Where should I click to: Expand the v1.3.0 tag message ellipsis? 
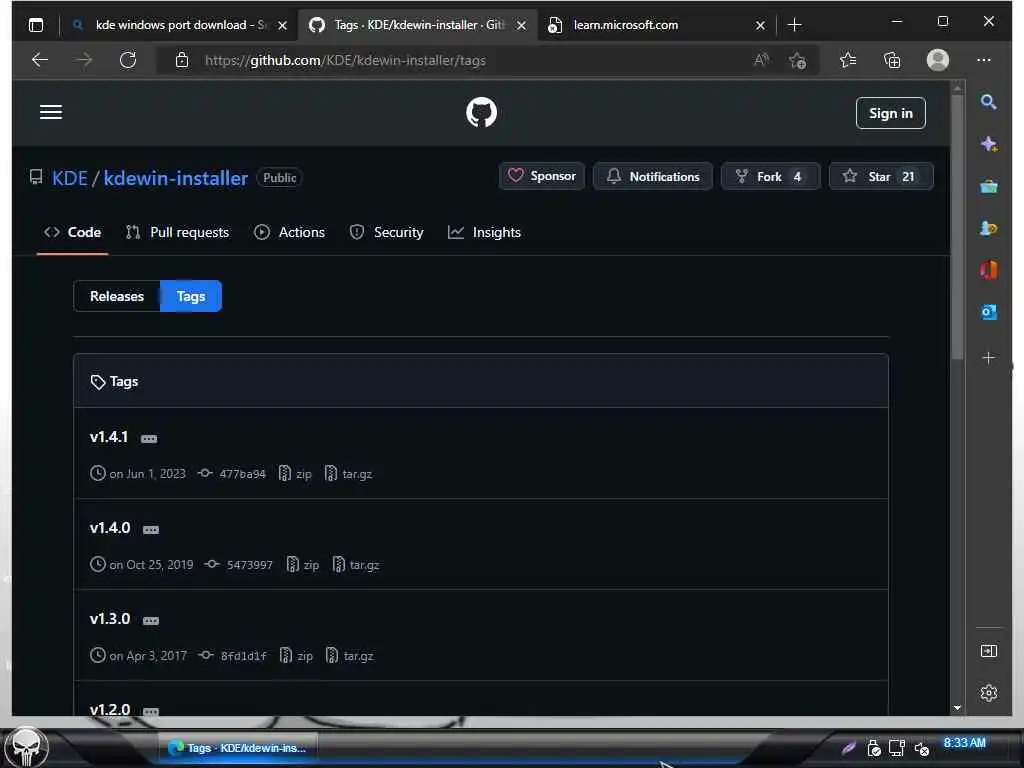[x=151, y=620]
